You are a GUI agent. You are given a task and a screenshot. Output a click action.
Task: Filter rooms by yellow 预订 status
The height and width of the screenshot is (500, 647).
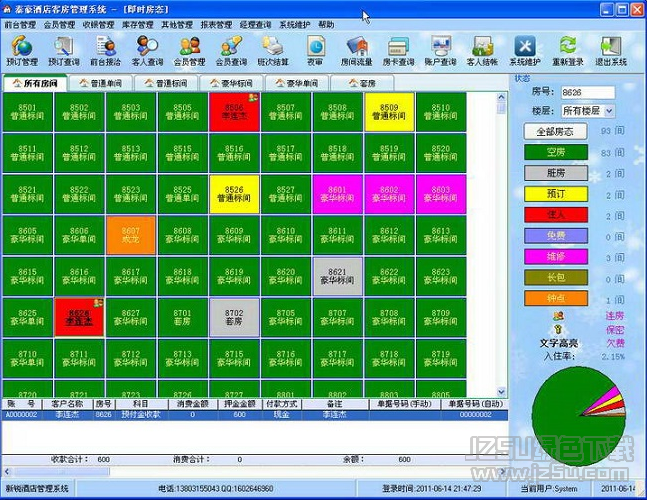556,194
